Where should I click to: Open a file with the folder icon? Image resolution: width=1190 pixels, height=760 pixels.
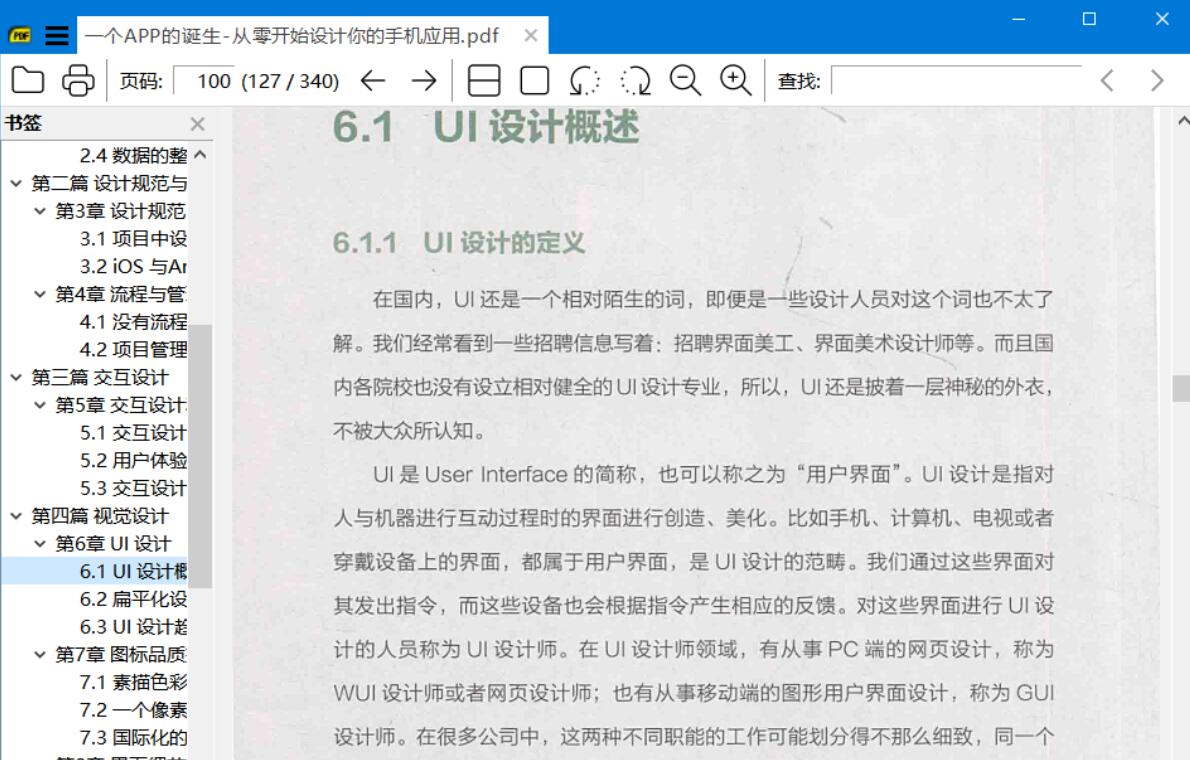(28, 80)
